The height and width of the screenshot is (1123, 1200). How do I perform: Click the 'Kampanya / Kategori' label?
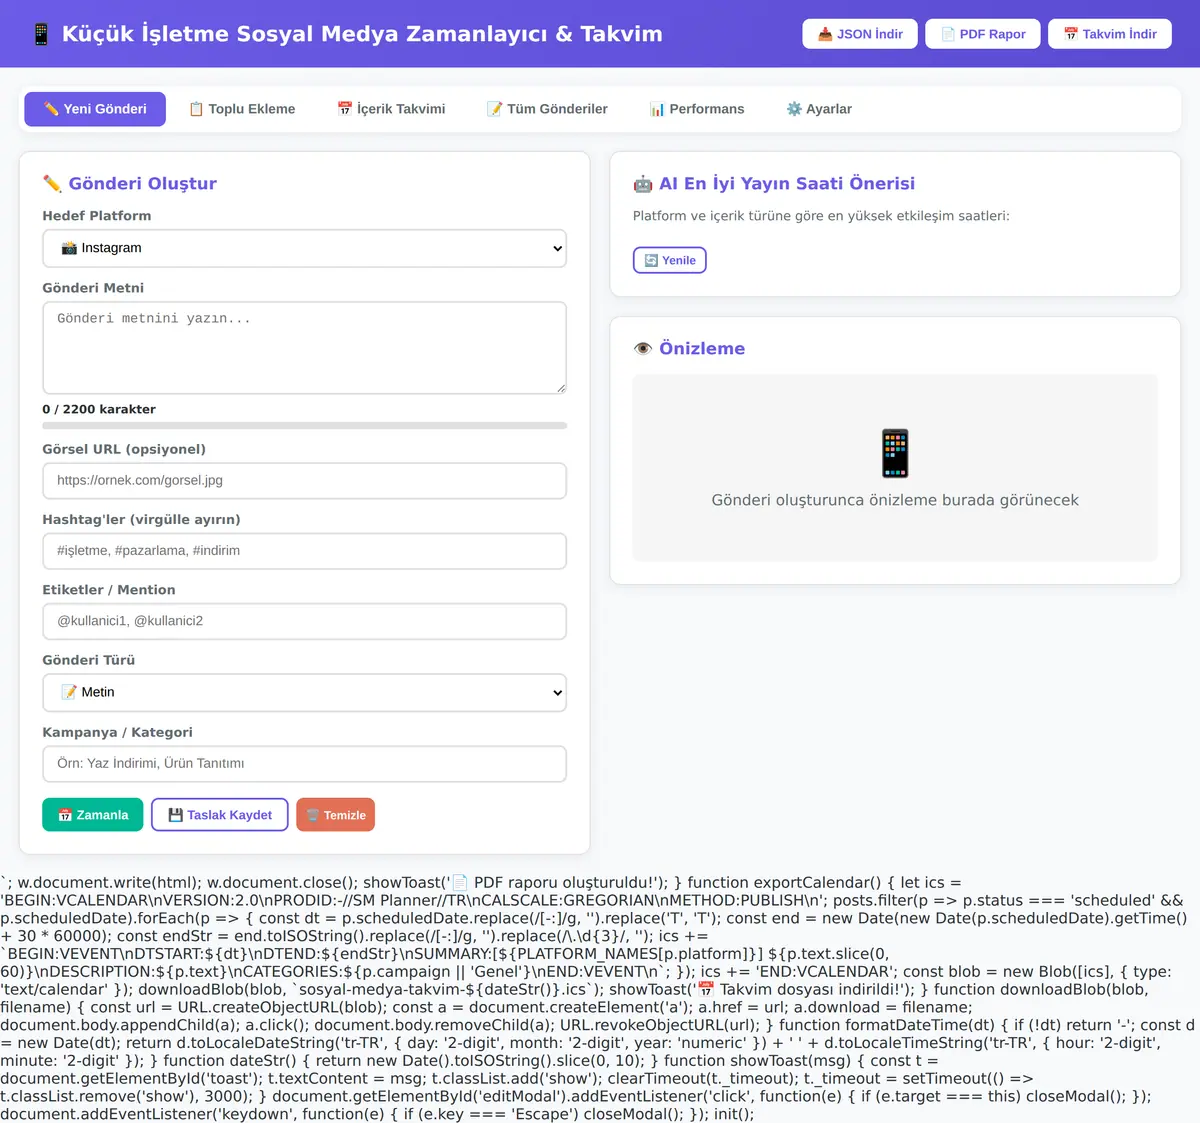click(118, 732)
